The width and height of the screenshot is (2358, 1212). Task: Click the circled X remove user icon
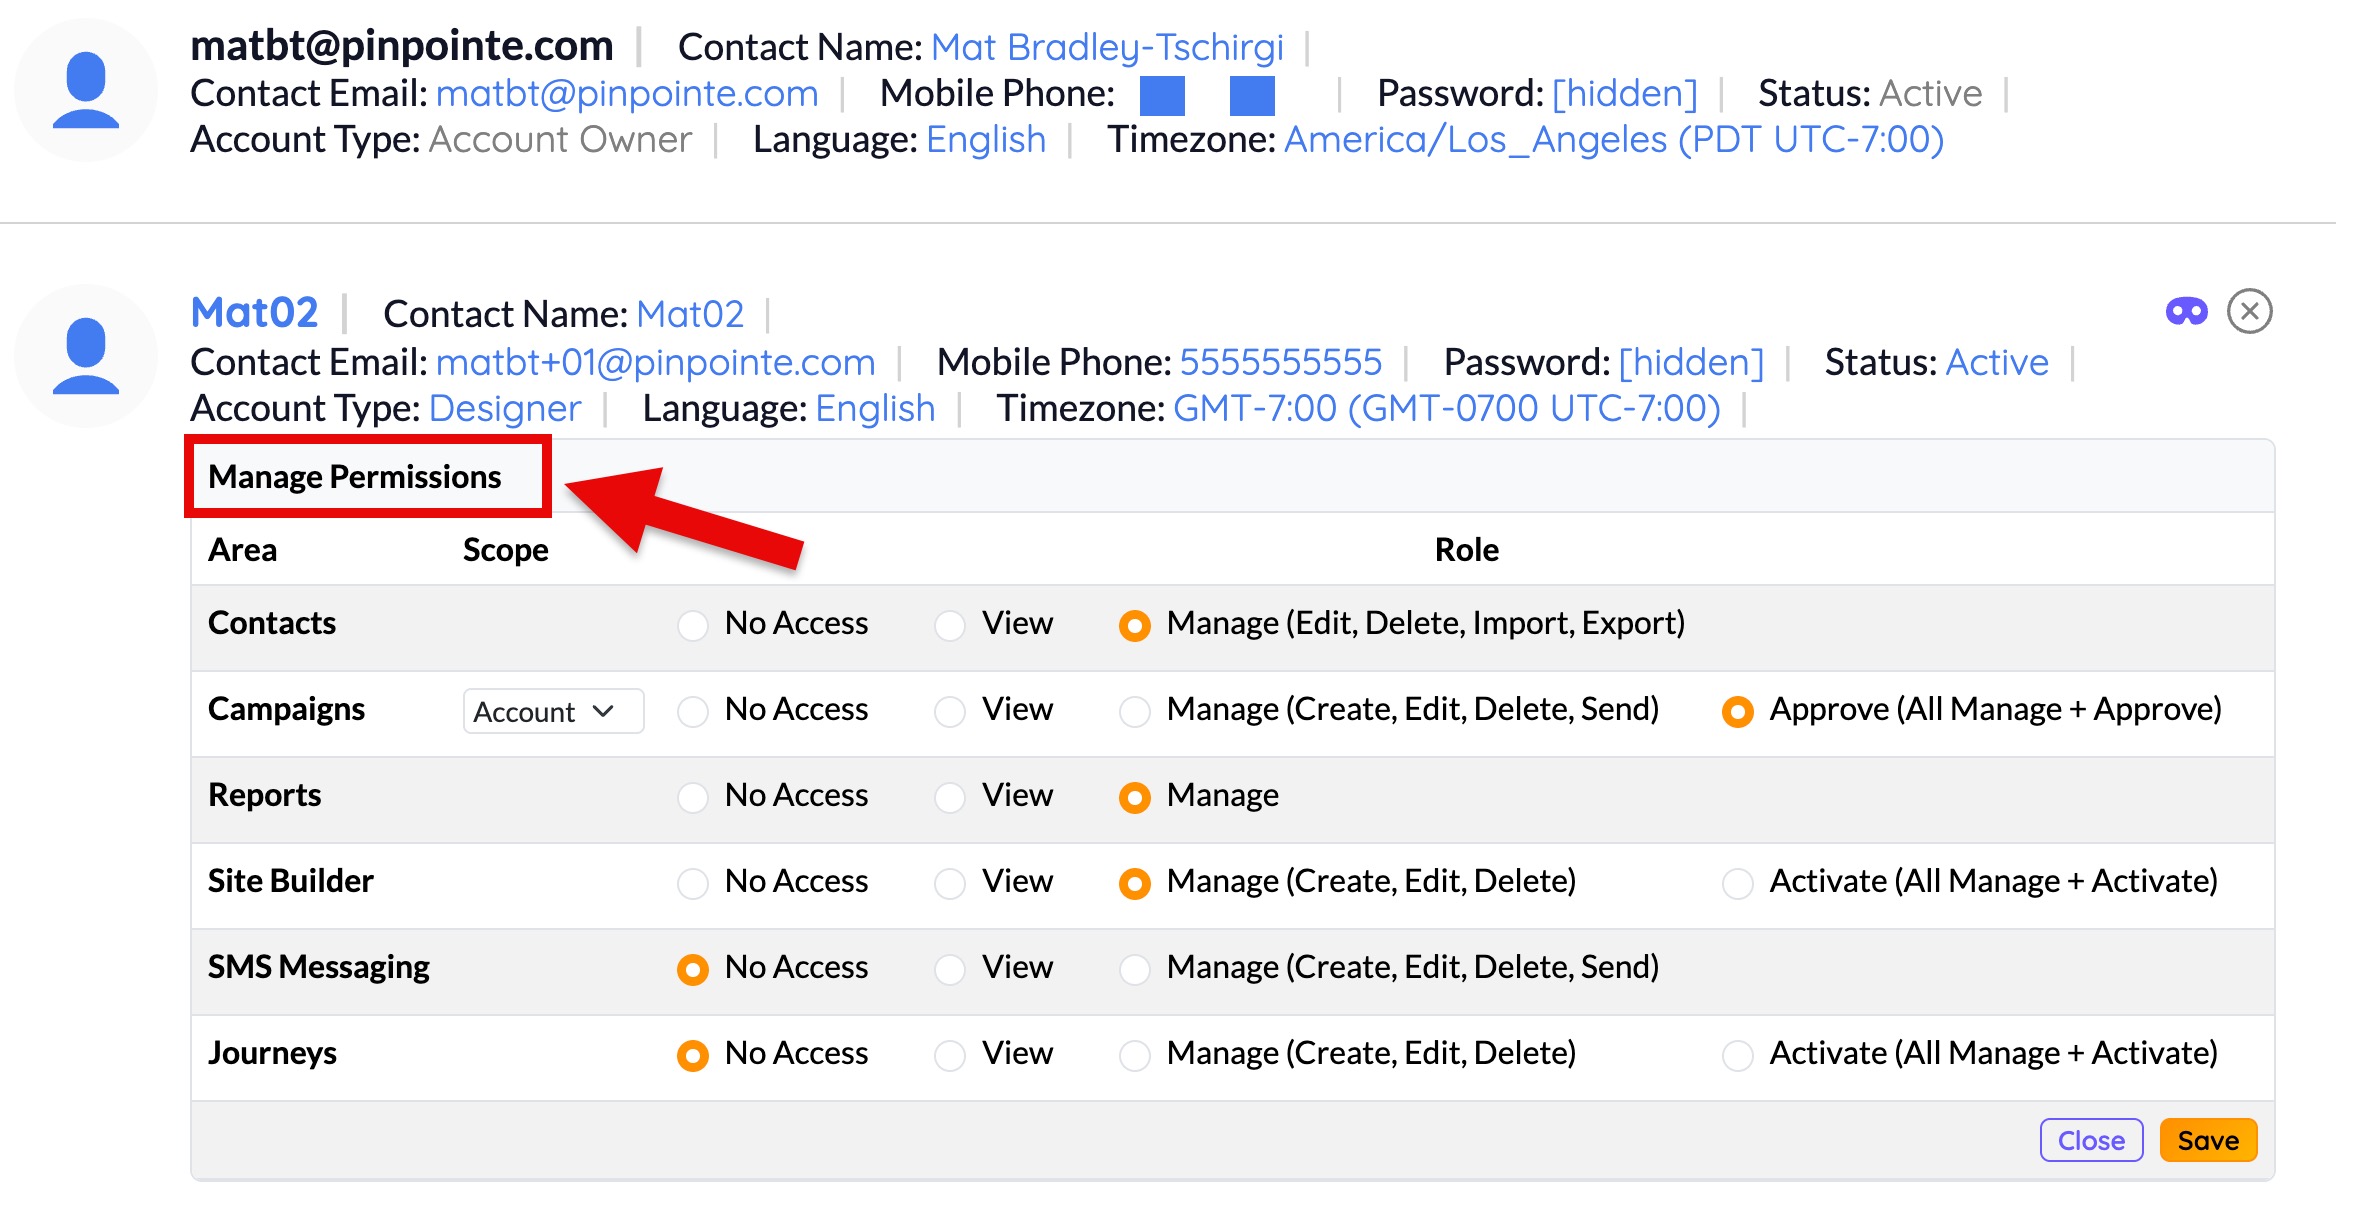[2249, 312]
